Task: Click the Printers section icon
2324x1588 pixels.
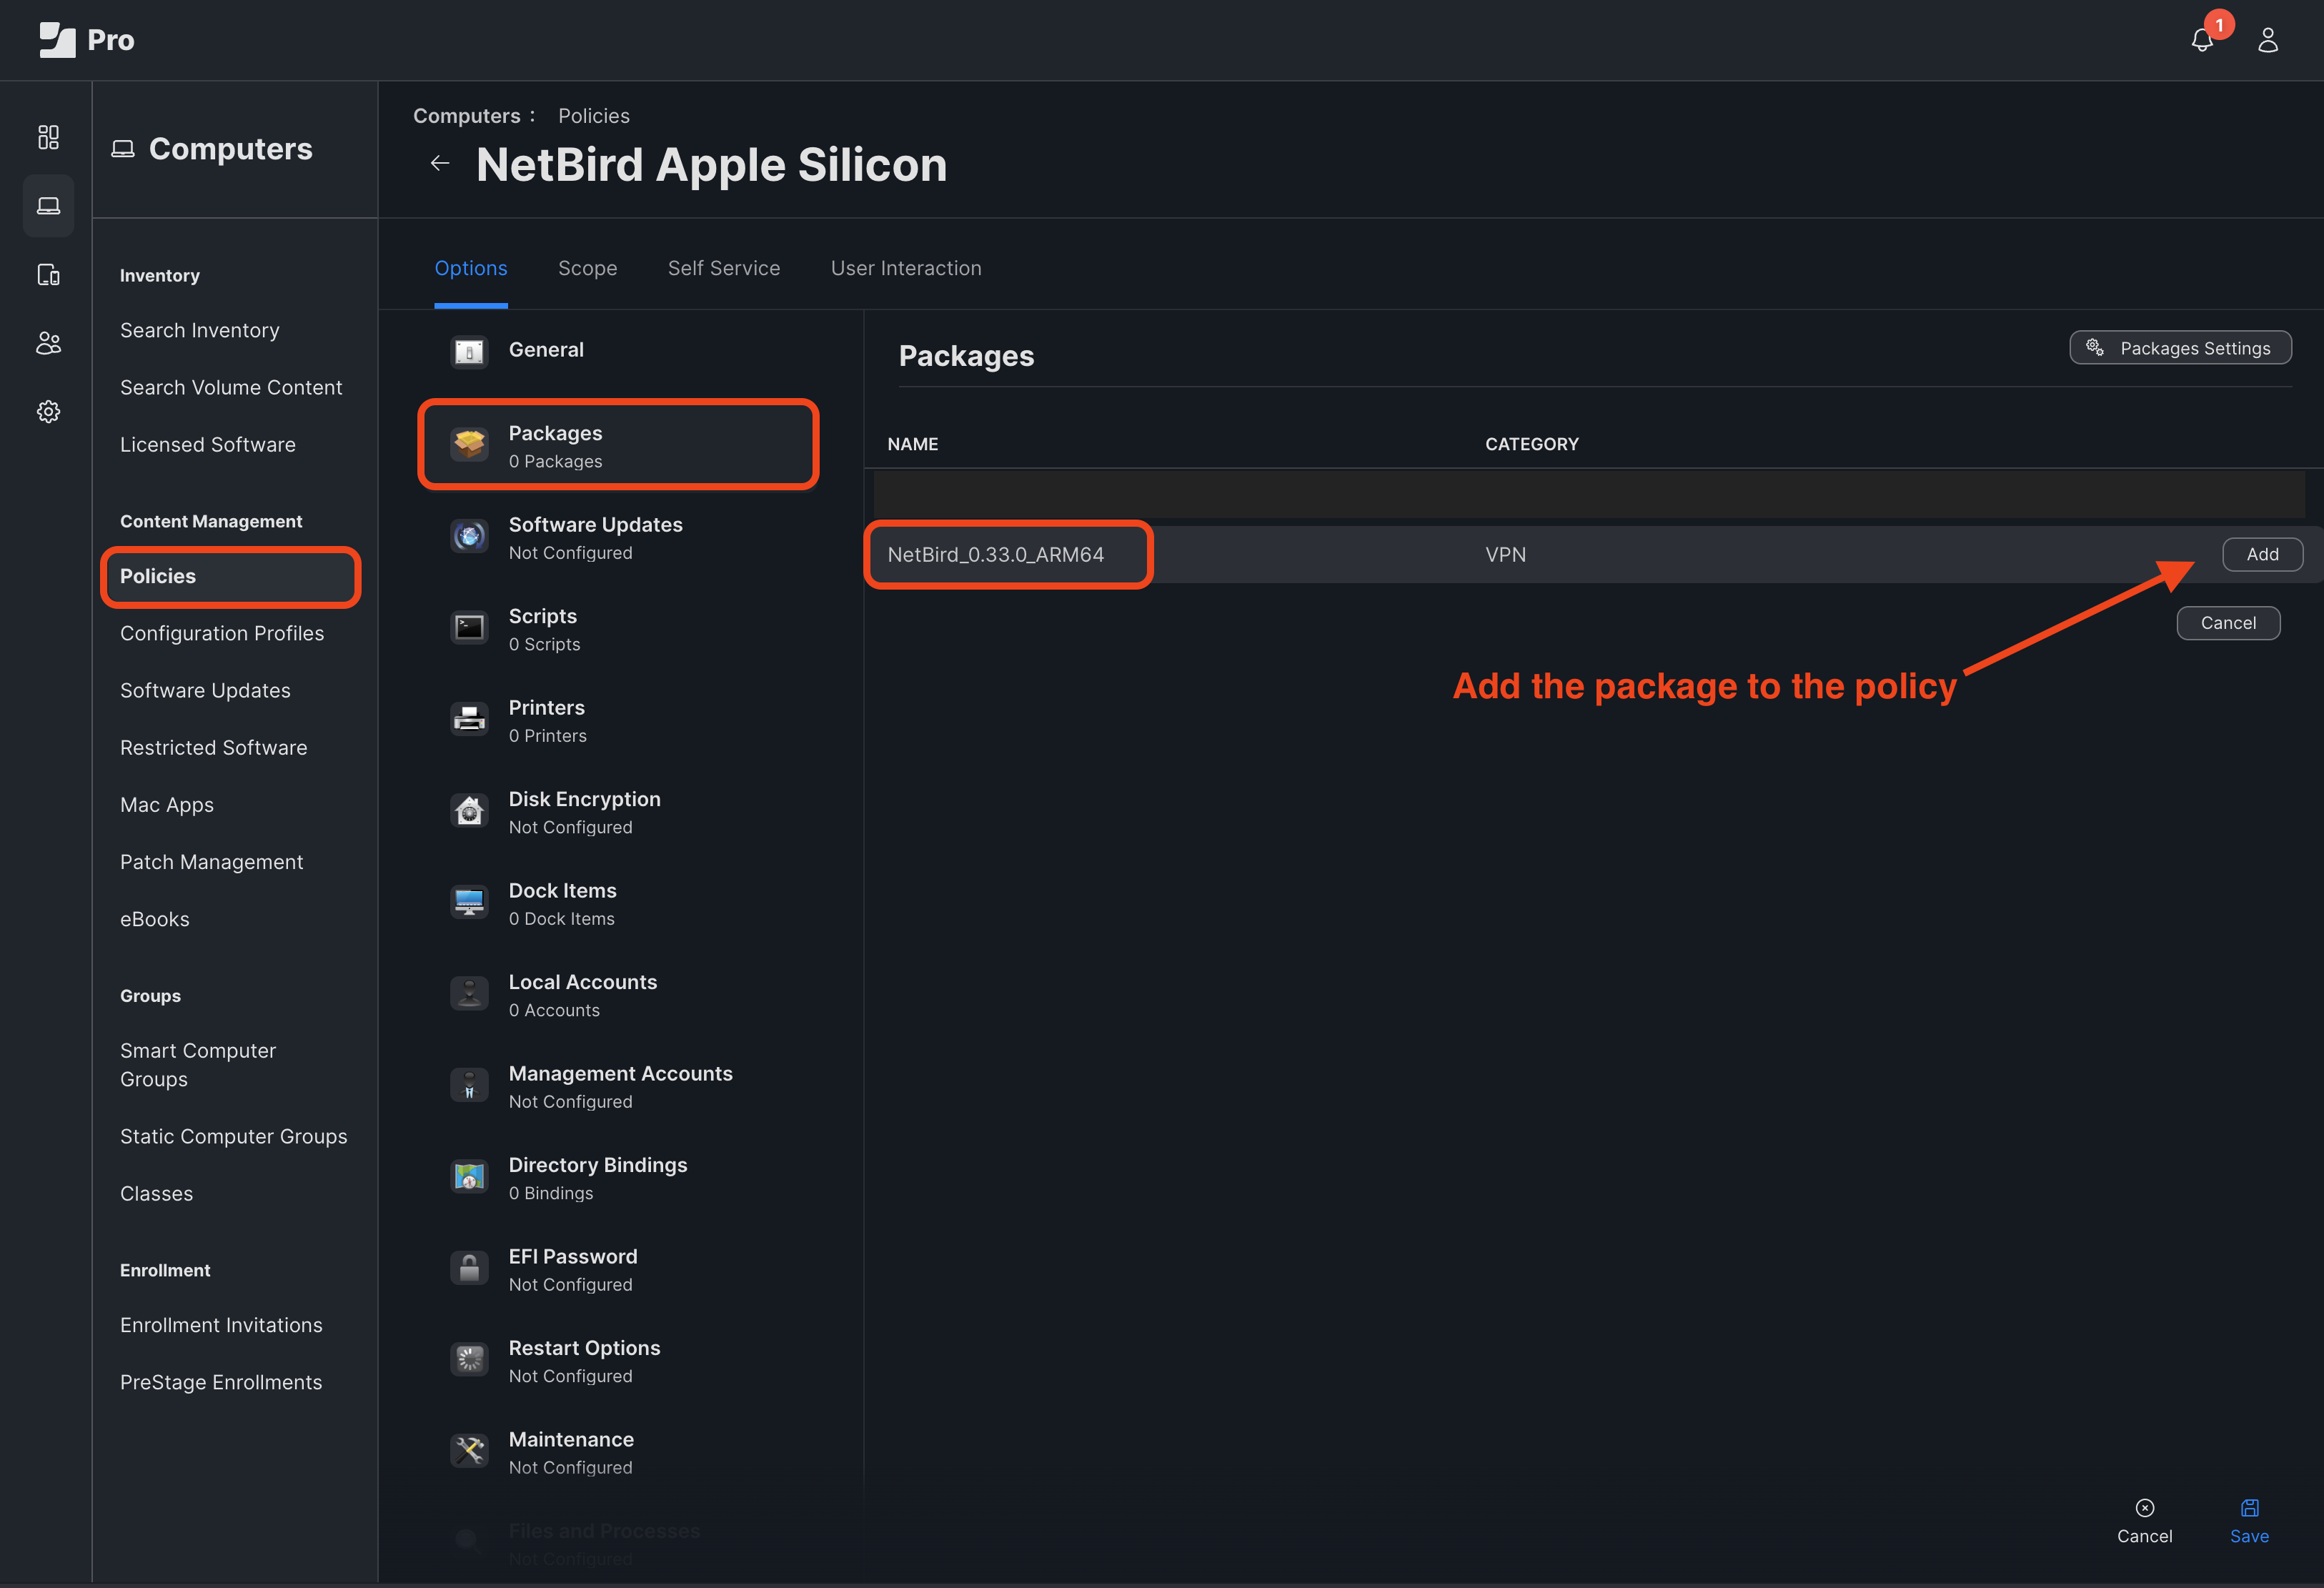Action: pos(470,719)
